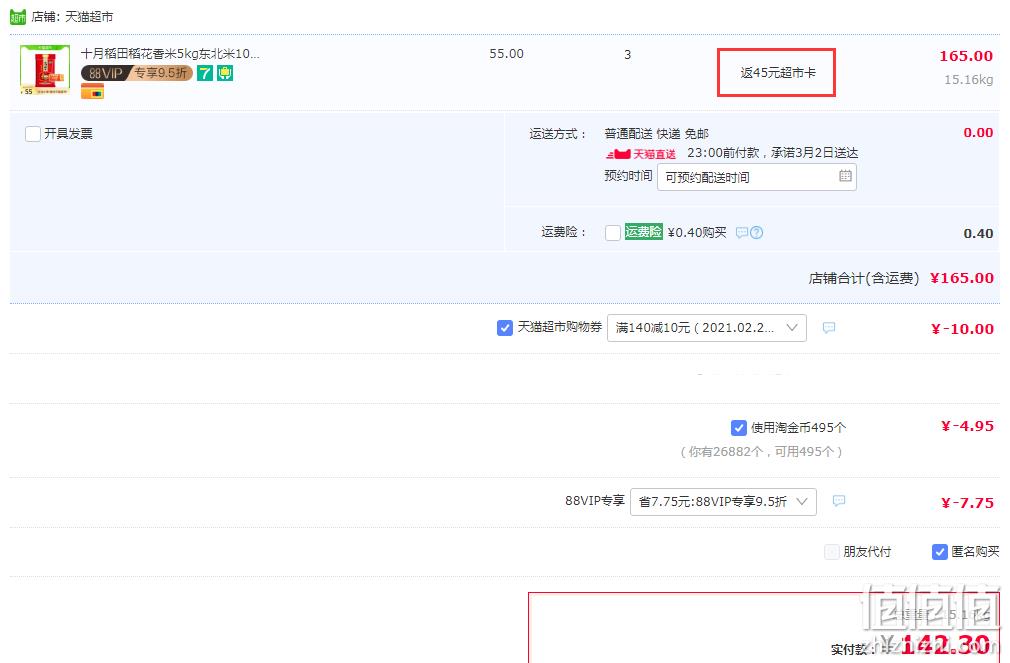Open the calendar icon in delivery time field
The width and height of the screenshot is (1010, 663).
(845, 176)
